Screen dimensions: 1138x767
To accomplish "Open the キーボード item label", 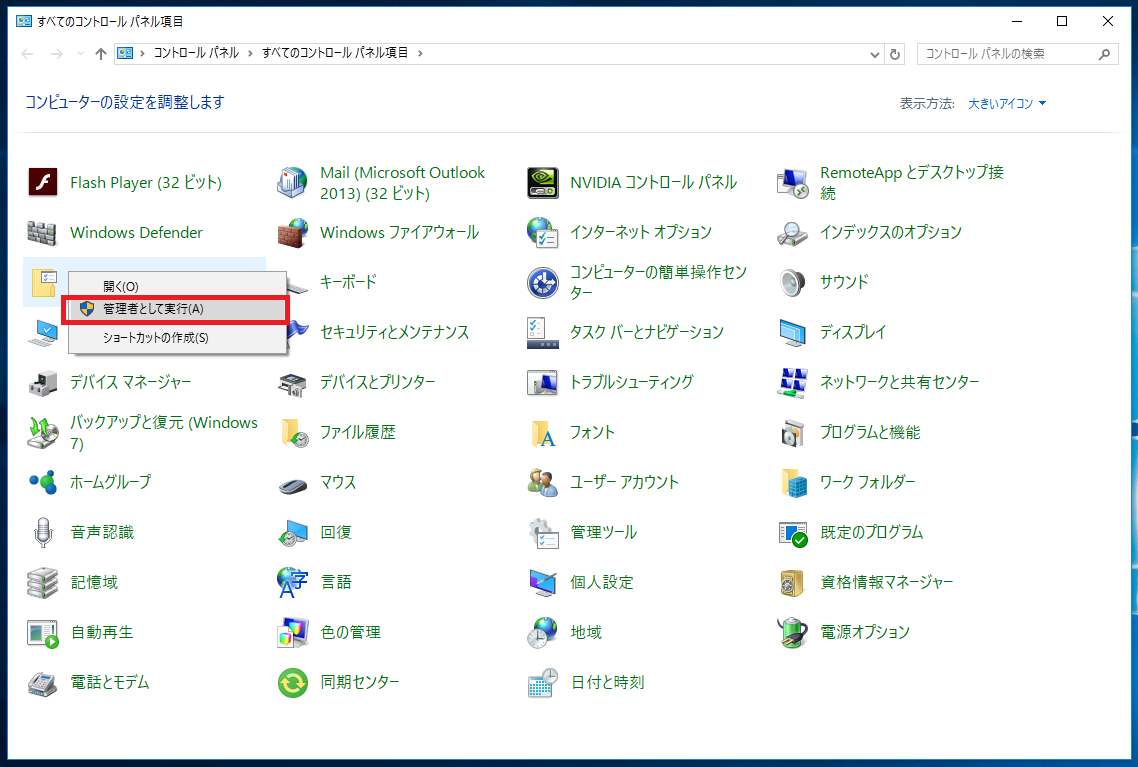I will pyautogui.click(x=348, y=282).
